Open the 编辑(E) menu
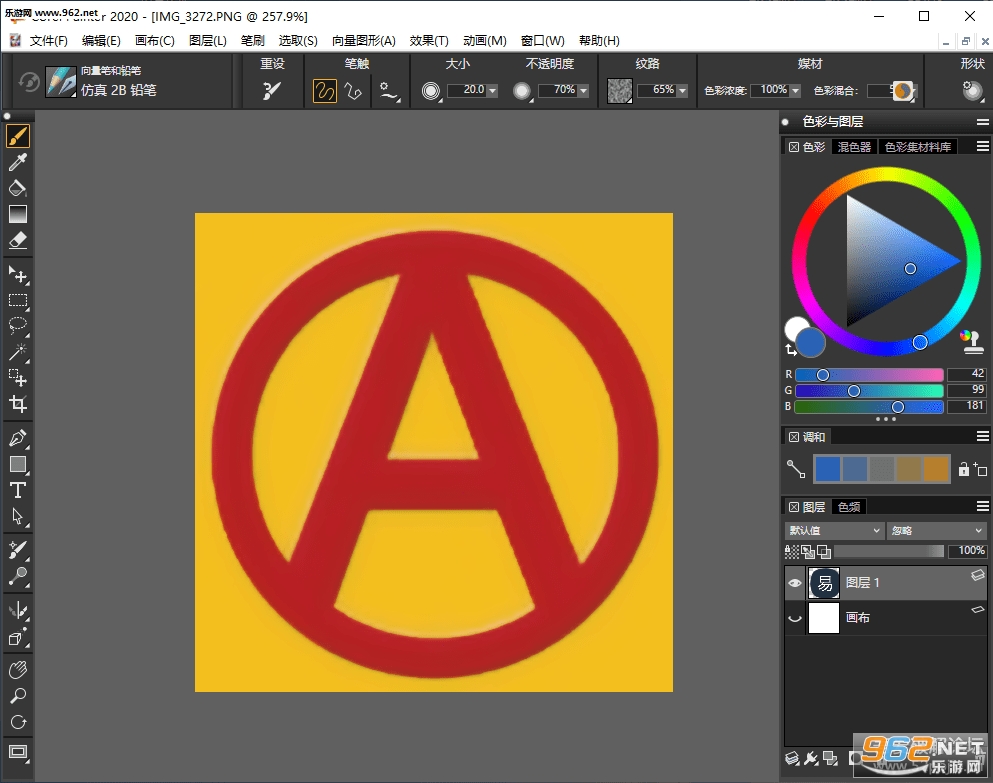Screen dimensions: 993x783 (101, 41)
